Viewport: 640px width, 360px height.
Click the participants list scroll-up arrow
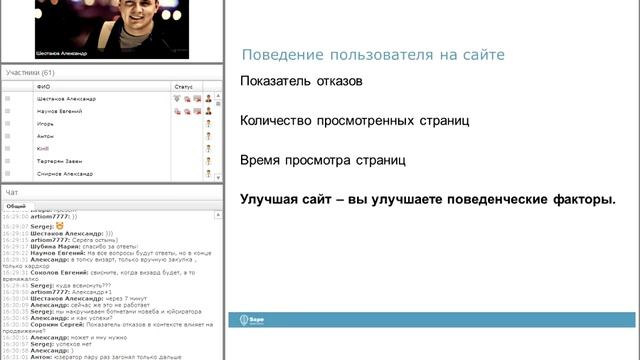click(218, 96)
